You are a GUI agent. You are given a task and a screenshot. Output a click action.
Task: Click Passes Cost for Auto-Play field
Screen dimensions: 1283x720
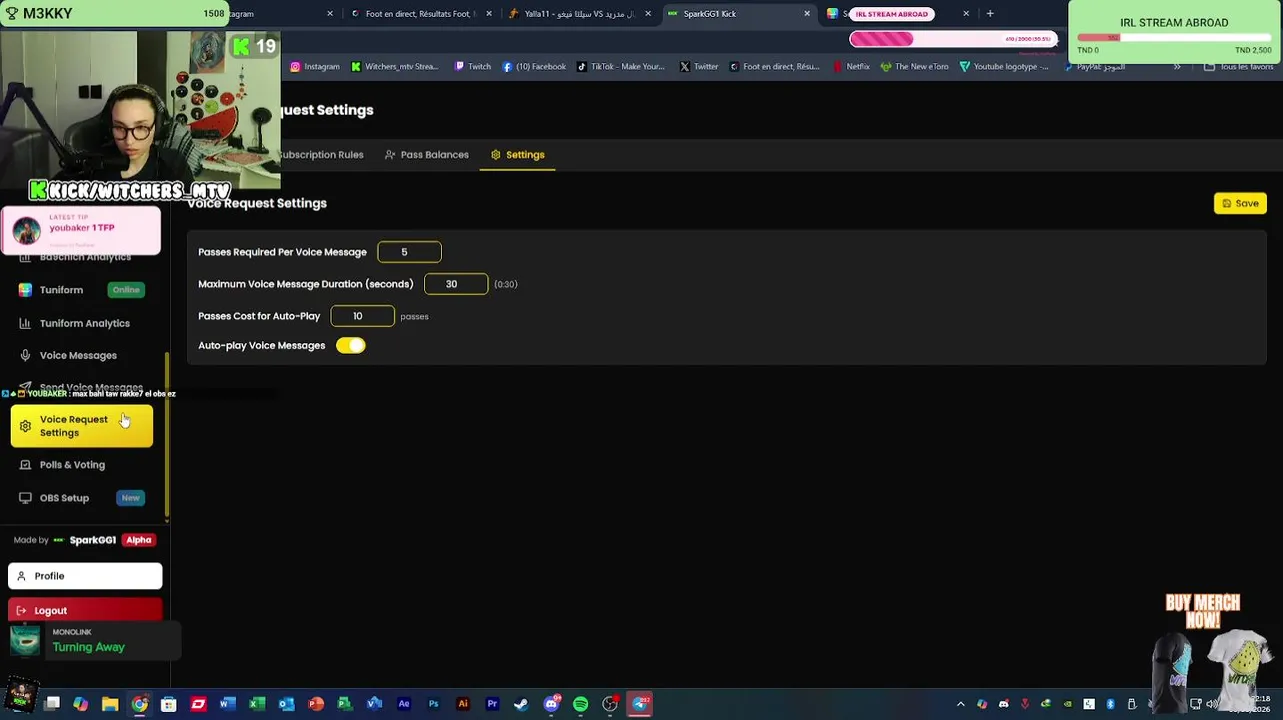tap(363, 316)
